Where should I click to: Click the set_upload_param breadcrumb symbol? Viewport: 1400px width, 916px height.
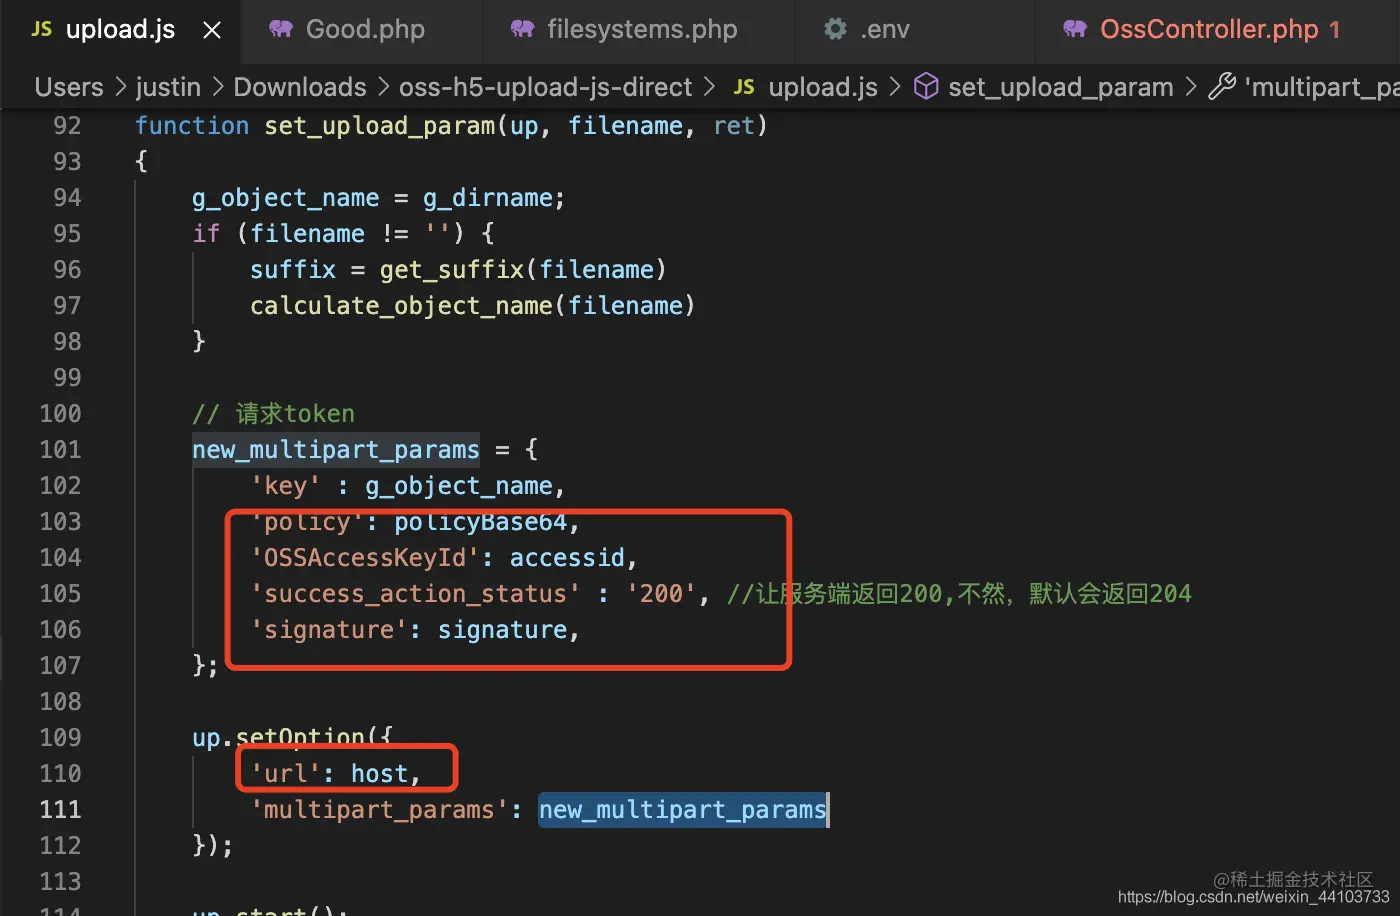(x=1061, y=87)
